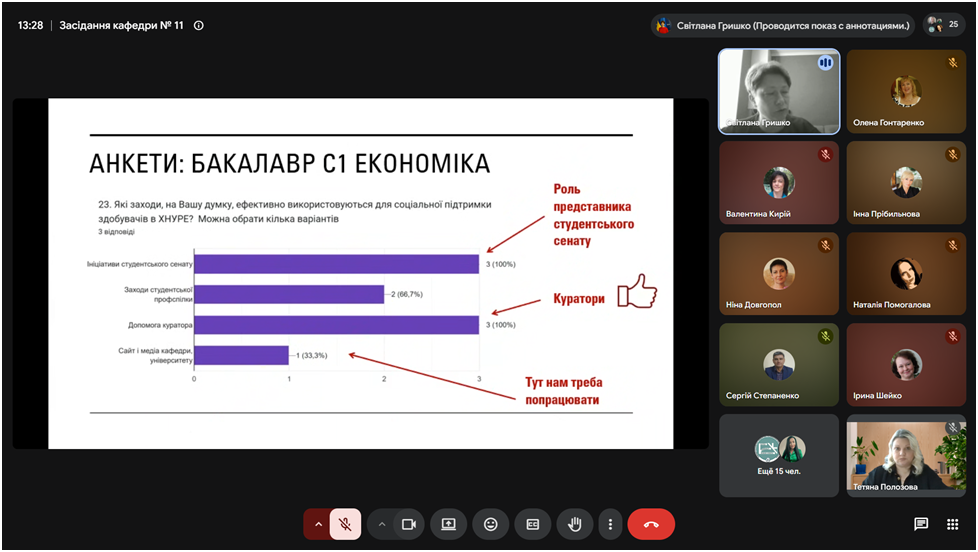Open the chat panel
Viewport: 978px width, 552px height.
click(921, 524)
